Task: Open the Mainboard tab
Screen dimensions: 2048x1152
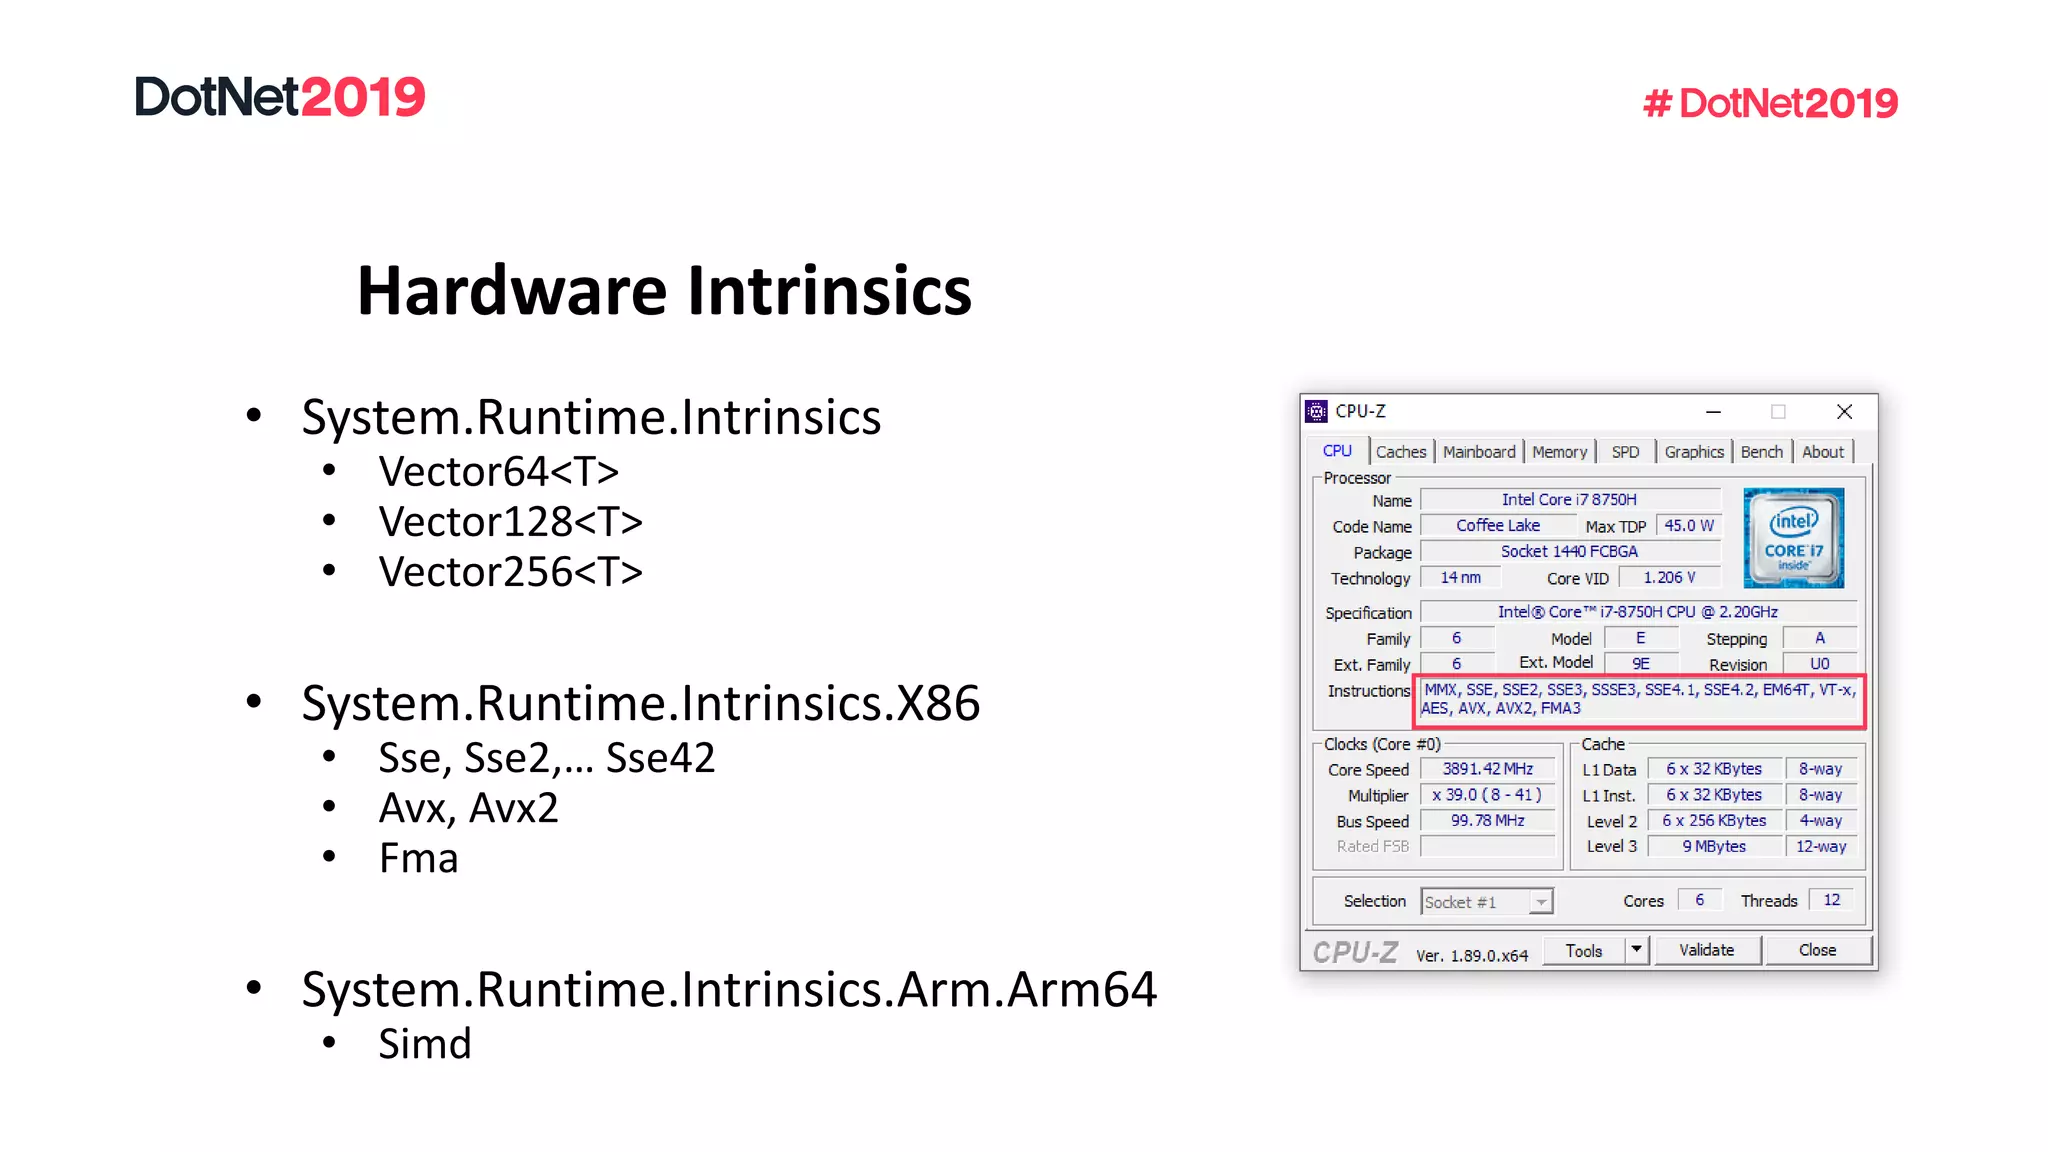Action: (1479, 452)
